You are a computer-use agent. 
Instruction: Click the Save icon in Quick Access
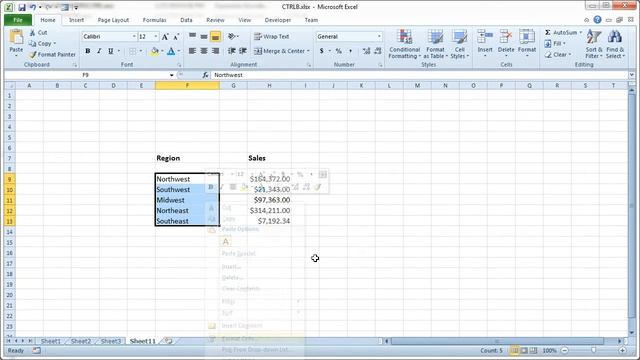22,7
